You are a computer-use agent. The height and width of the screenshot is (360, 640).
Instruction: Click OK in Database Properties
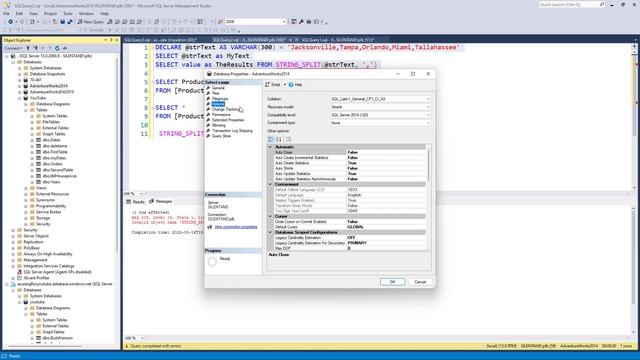[x=392, y=282]
